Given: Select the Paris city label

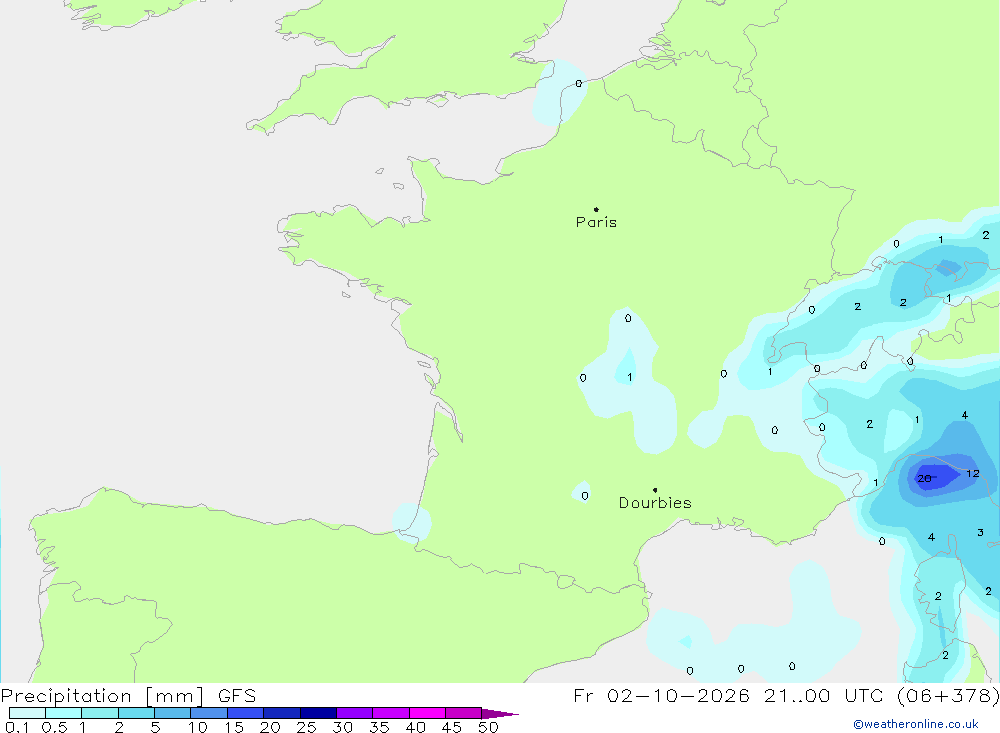Looking at the screenshot, I should (596, 222).
